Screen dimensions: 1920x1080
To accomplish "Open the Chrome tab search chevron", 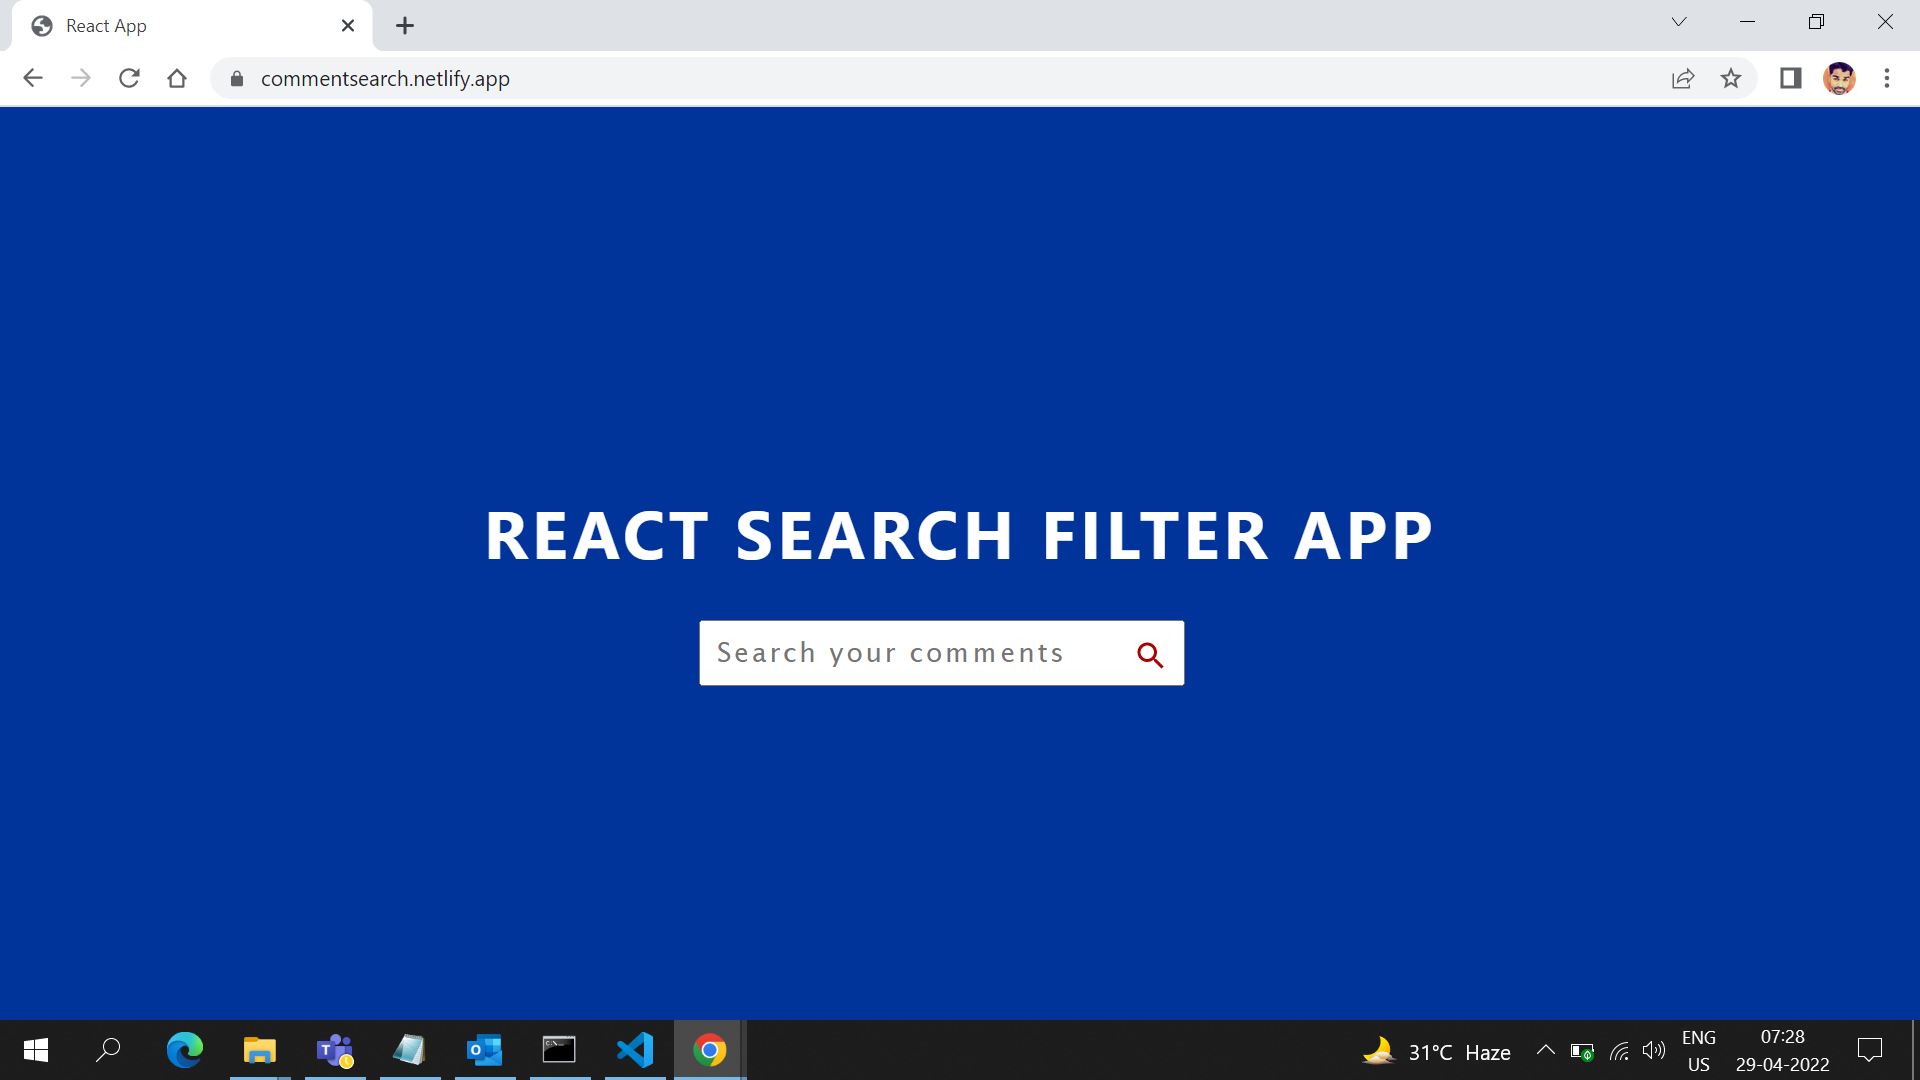I will [1678, 21].
